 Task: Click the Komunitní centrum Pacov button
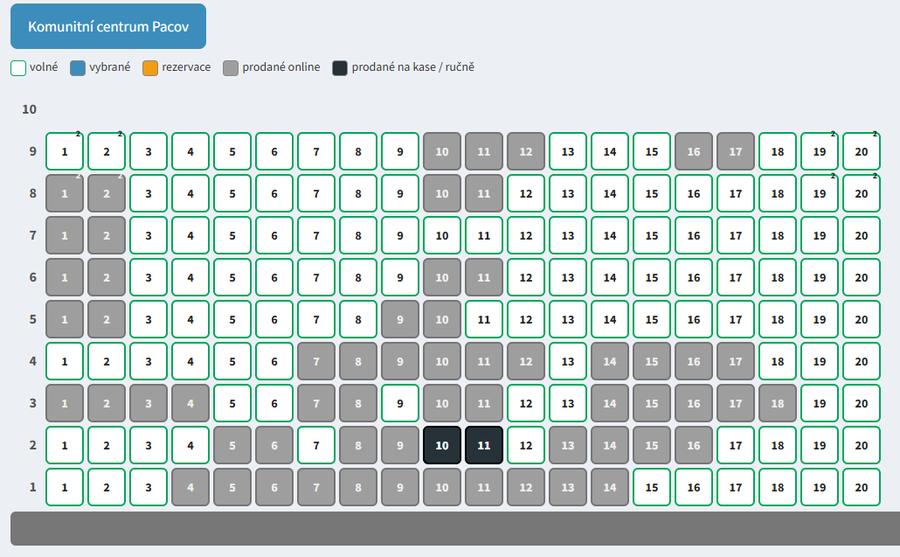(108, 26)
